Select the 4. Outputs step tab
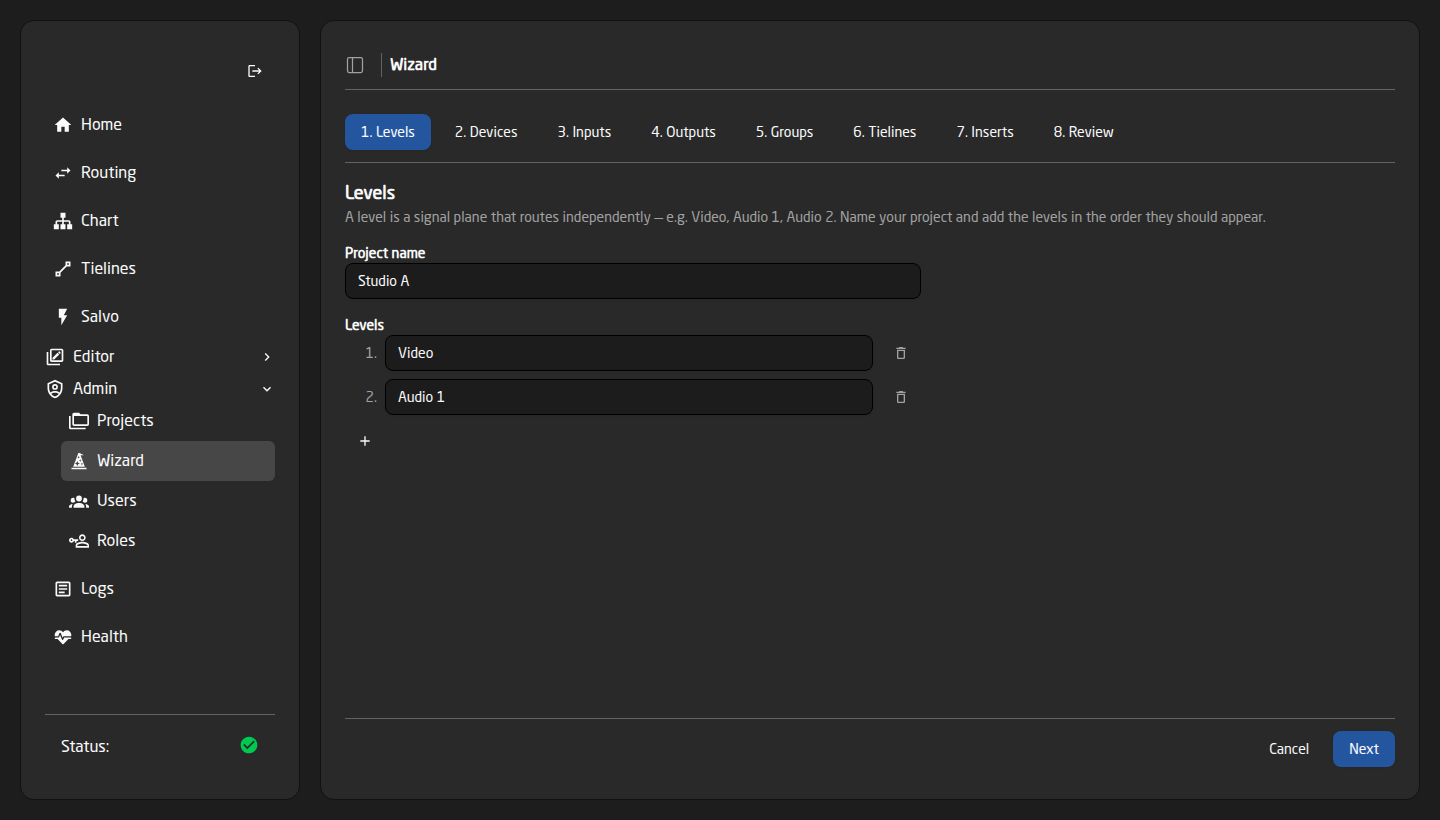This screenshot has width=1440, height=820. (683, 132)
